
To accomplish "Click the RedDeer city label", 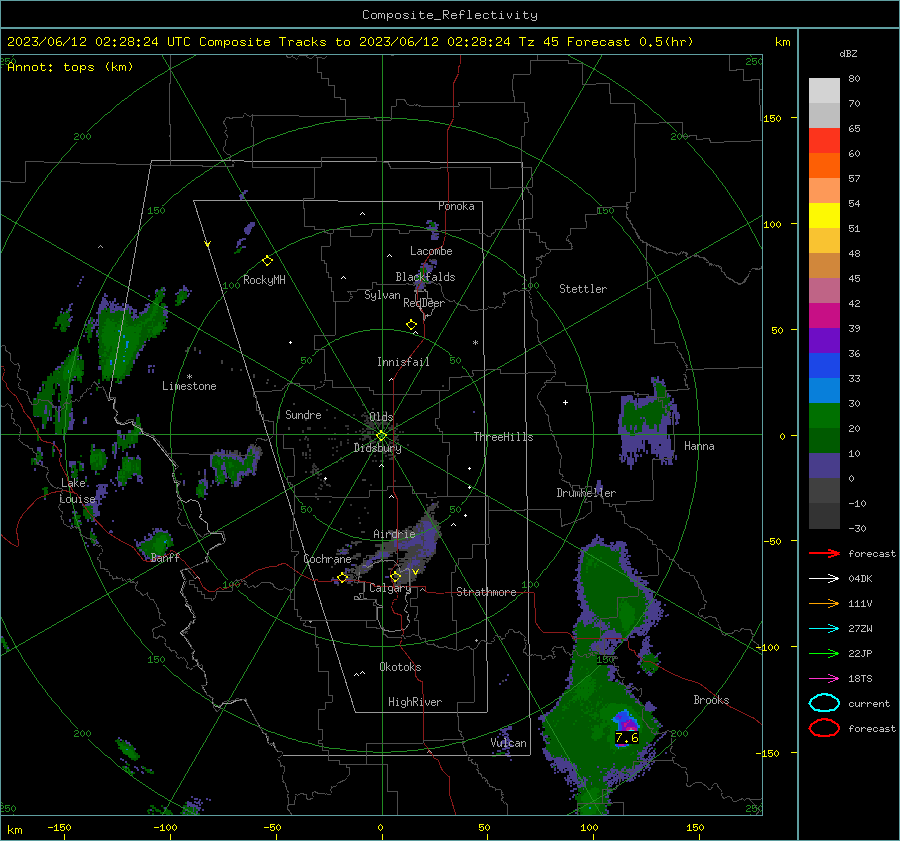I will pyautogui.click(x=424, y=303).
